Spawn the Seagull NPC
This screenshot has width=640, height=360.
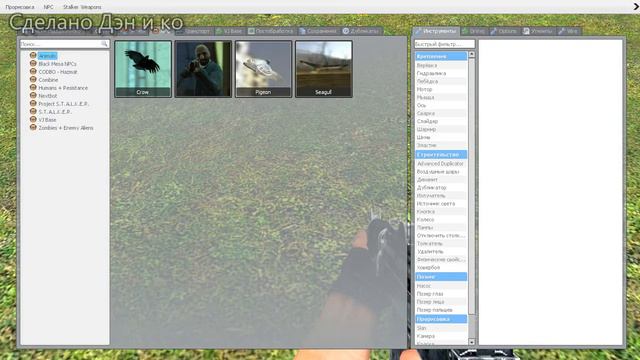tap(323, 69)
